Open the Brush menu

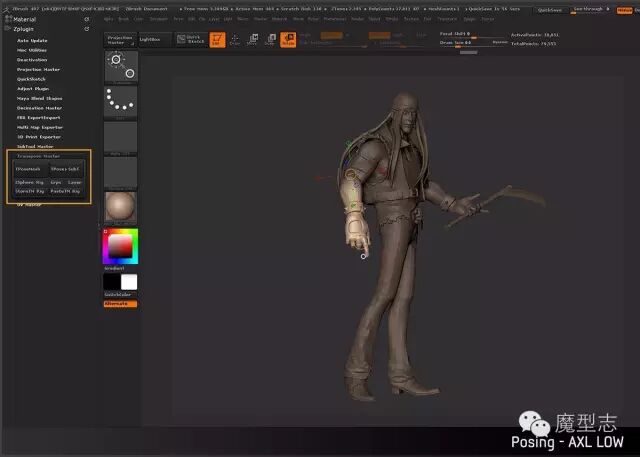point(123,19)
